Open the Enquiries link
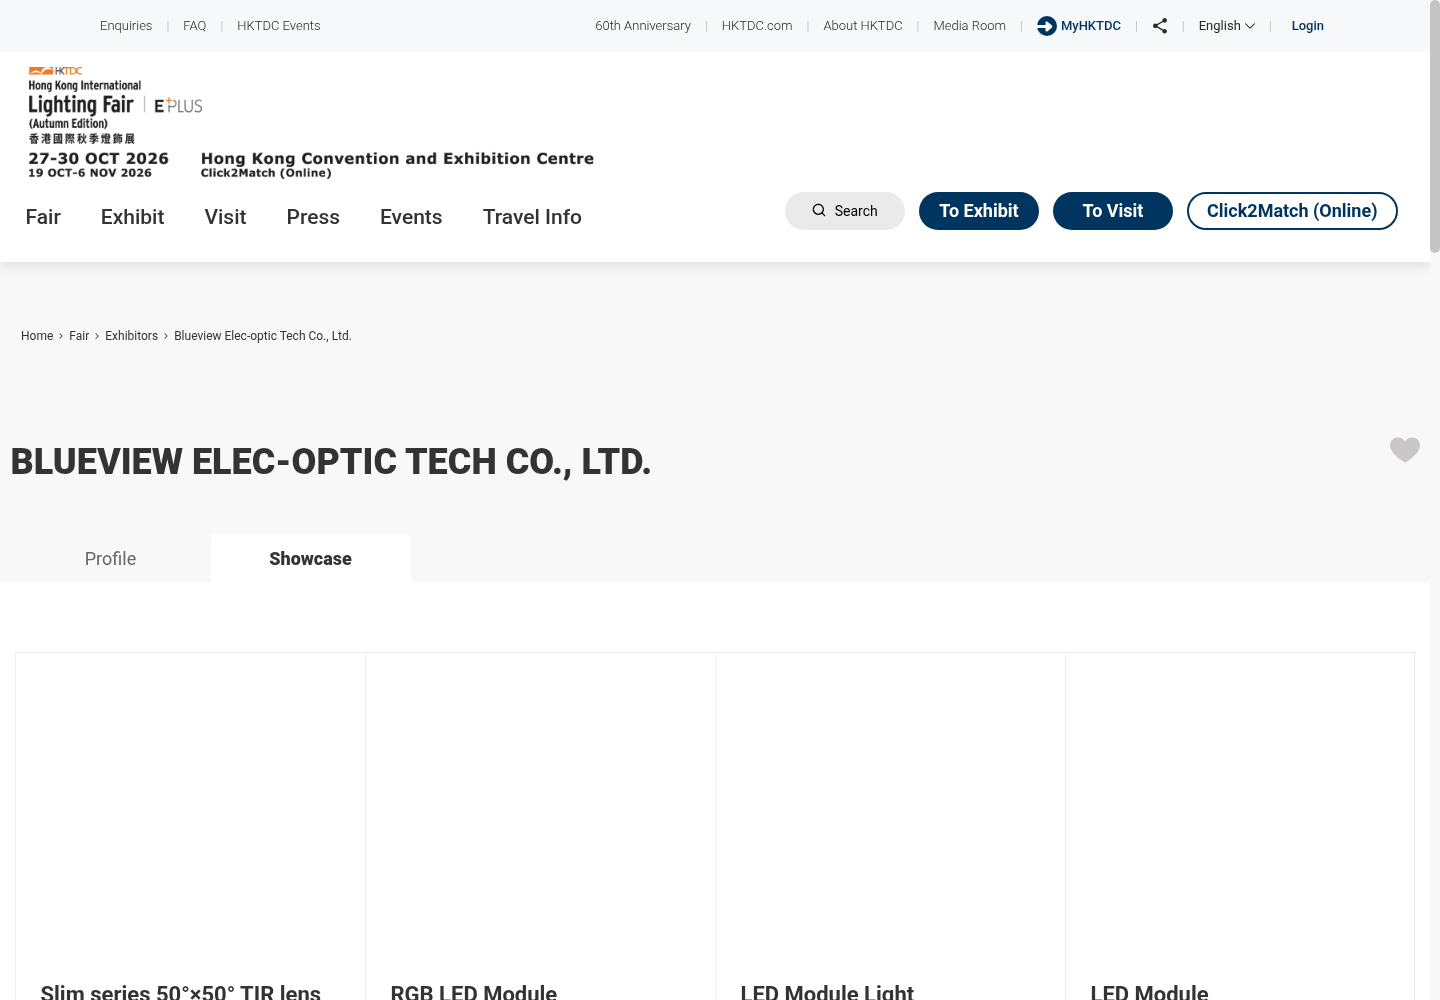 126,26
